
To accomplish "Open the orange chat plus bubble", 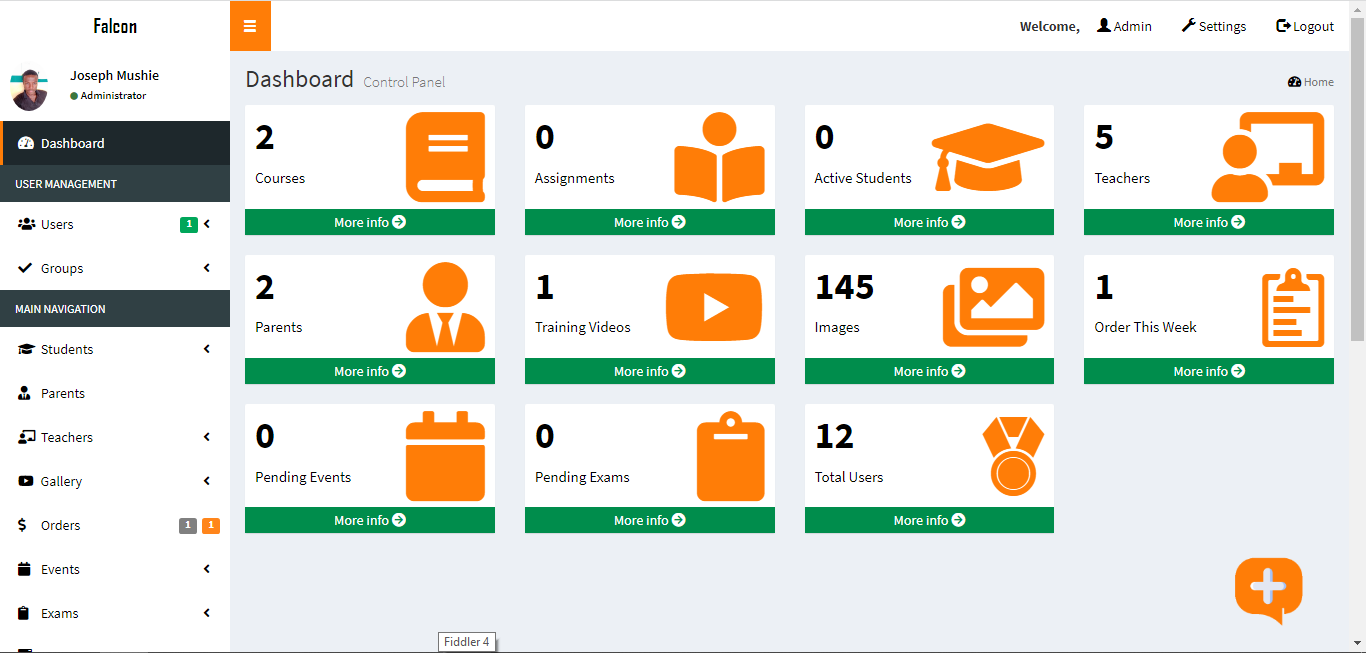I will click(x=1268, y=588).
